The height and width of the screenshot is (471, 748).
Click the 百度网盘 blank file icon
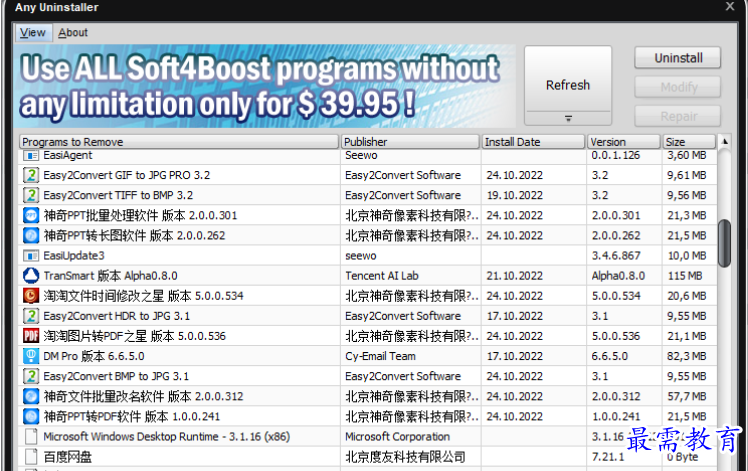(31, 457)
